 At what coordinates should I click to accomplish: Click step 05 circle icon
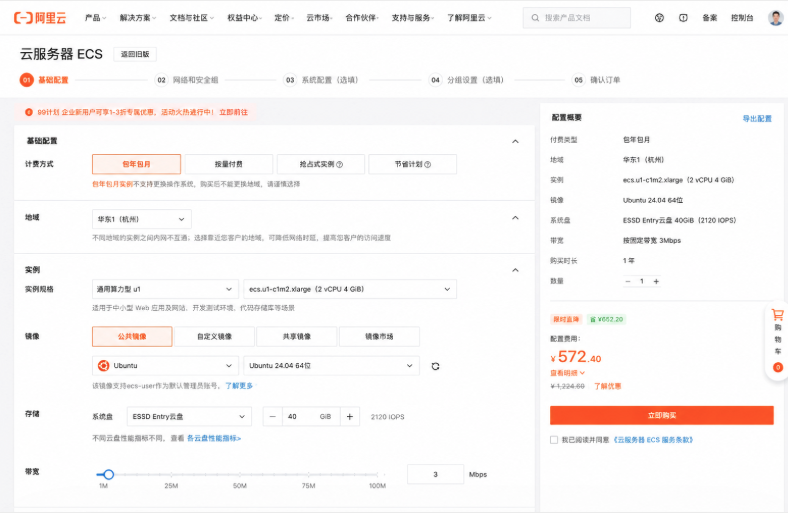[x=578, y=80]
